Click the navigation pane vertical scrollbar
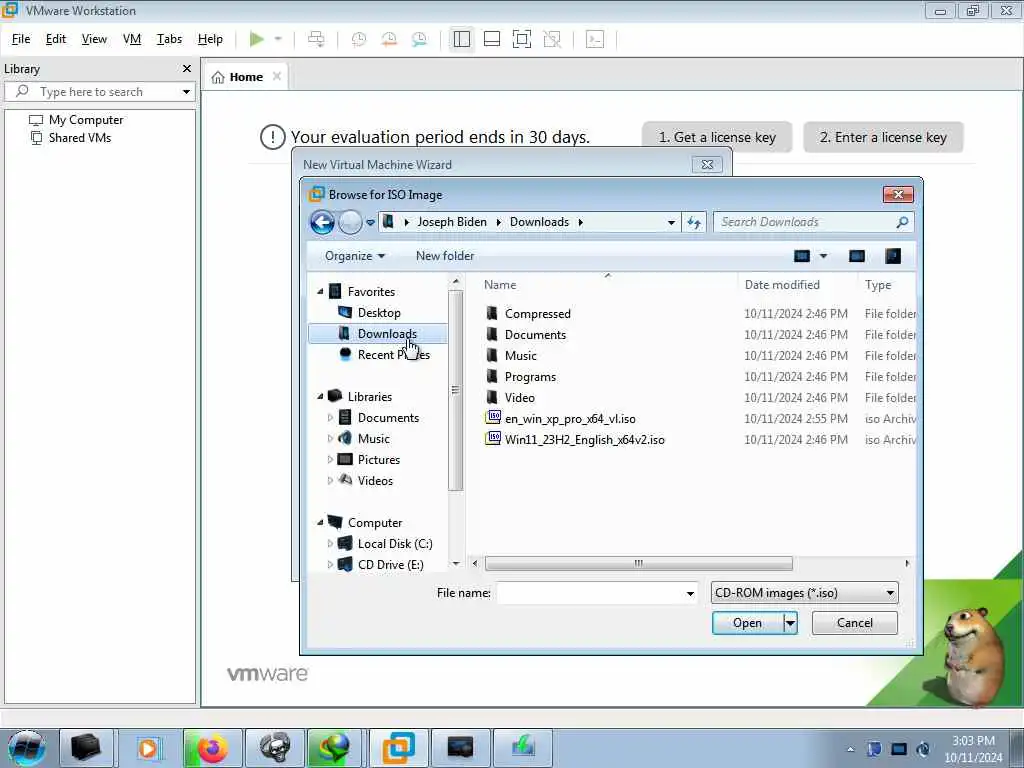Screen dimensions: 1024x768 [x=456, y=390]
